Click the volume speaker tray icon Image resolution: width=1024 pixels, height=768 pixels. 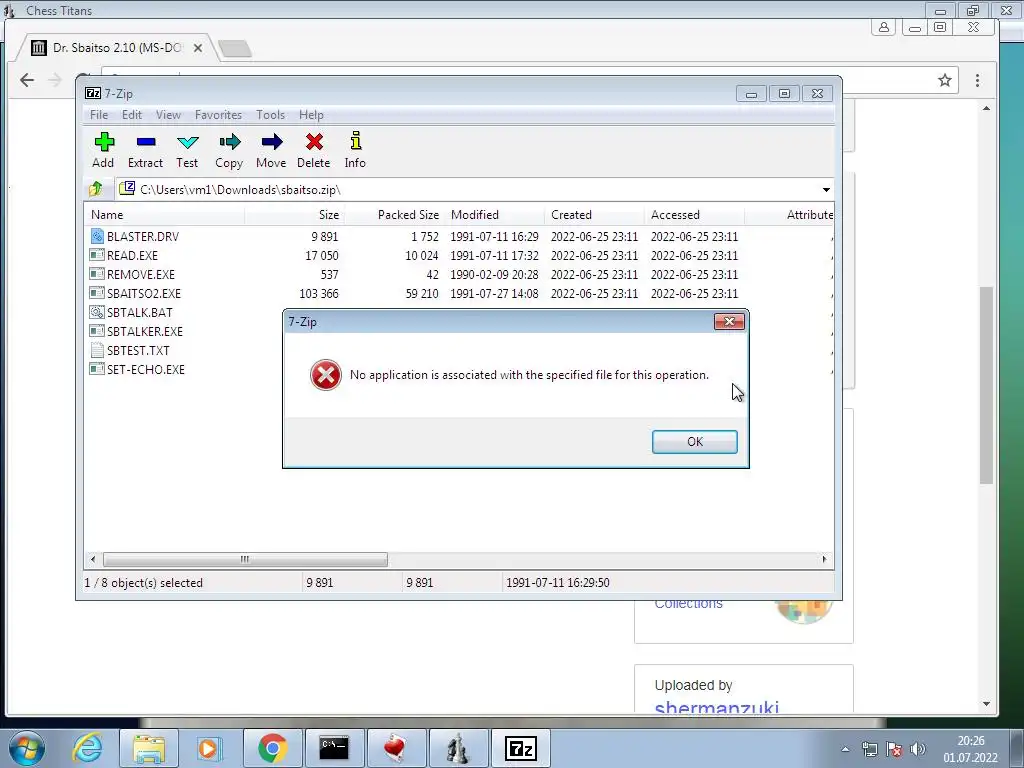click(x=918, y=749)
